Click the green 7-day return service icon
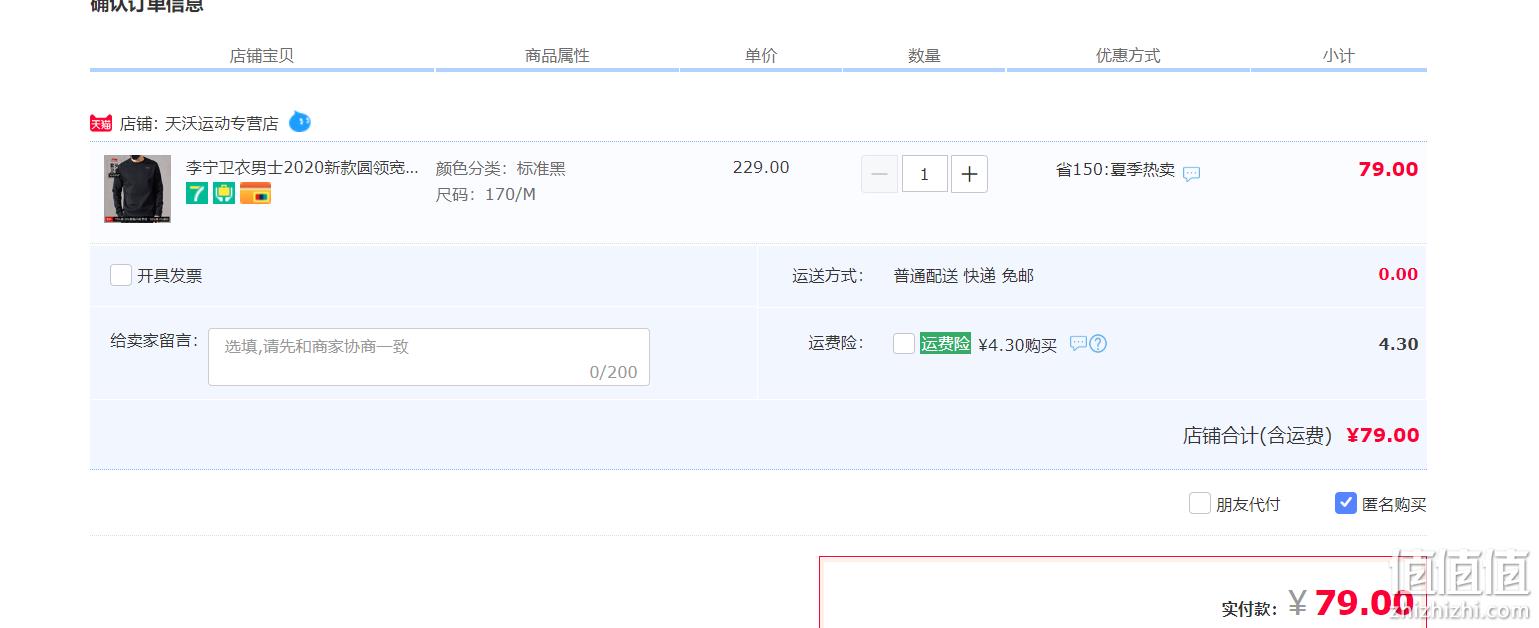 tap(197, 193)
